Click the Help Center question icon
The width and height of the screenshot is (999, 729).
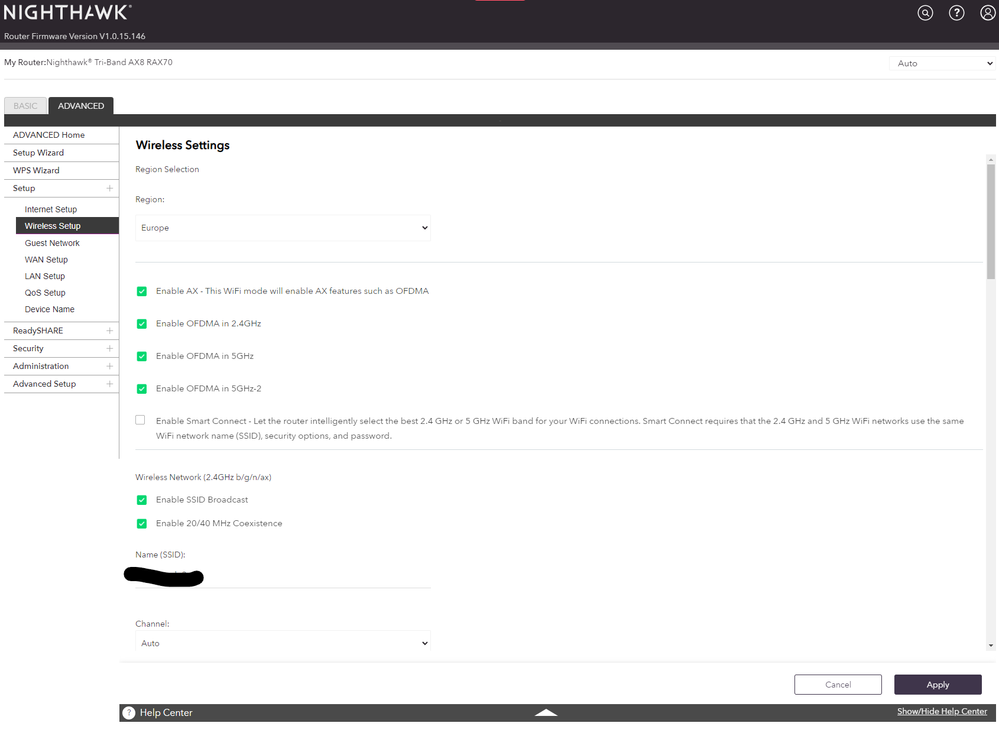(x=129, y=712)
